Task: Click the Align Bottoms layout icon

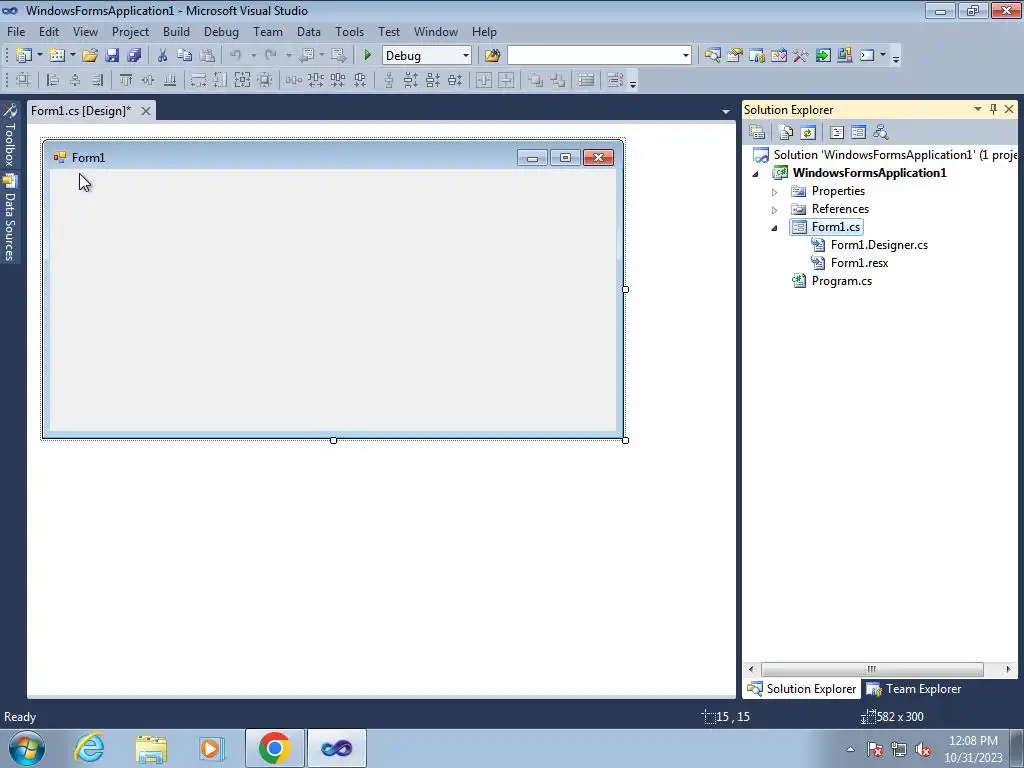Action: tap(170, 80)
